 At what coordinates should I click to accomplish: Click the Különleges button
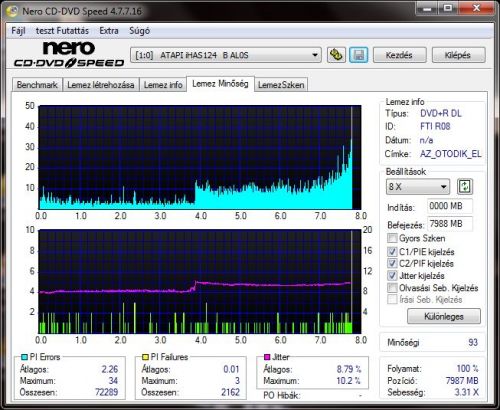coord(444,316)
